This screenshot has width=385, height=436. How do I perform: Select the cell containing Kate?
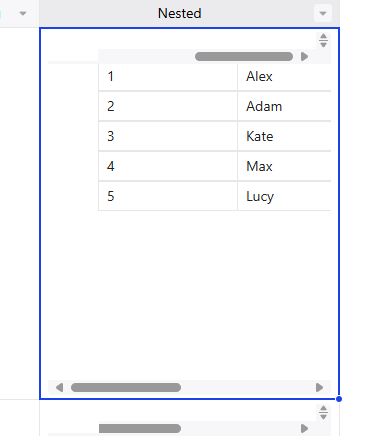click(x=284, y=136)
